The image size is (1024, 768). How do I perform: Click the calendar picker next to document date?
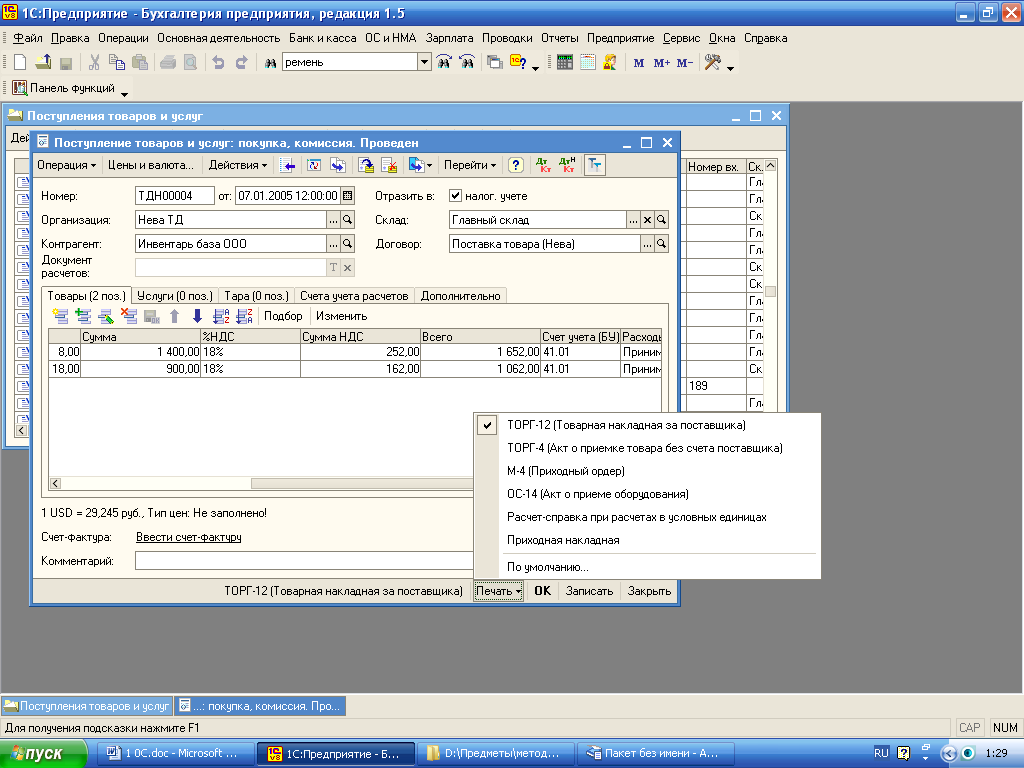pyautogui.click(x=348, y=195)
